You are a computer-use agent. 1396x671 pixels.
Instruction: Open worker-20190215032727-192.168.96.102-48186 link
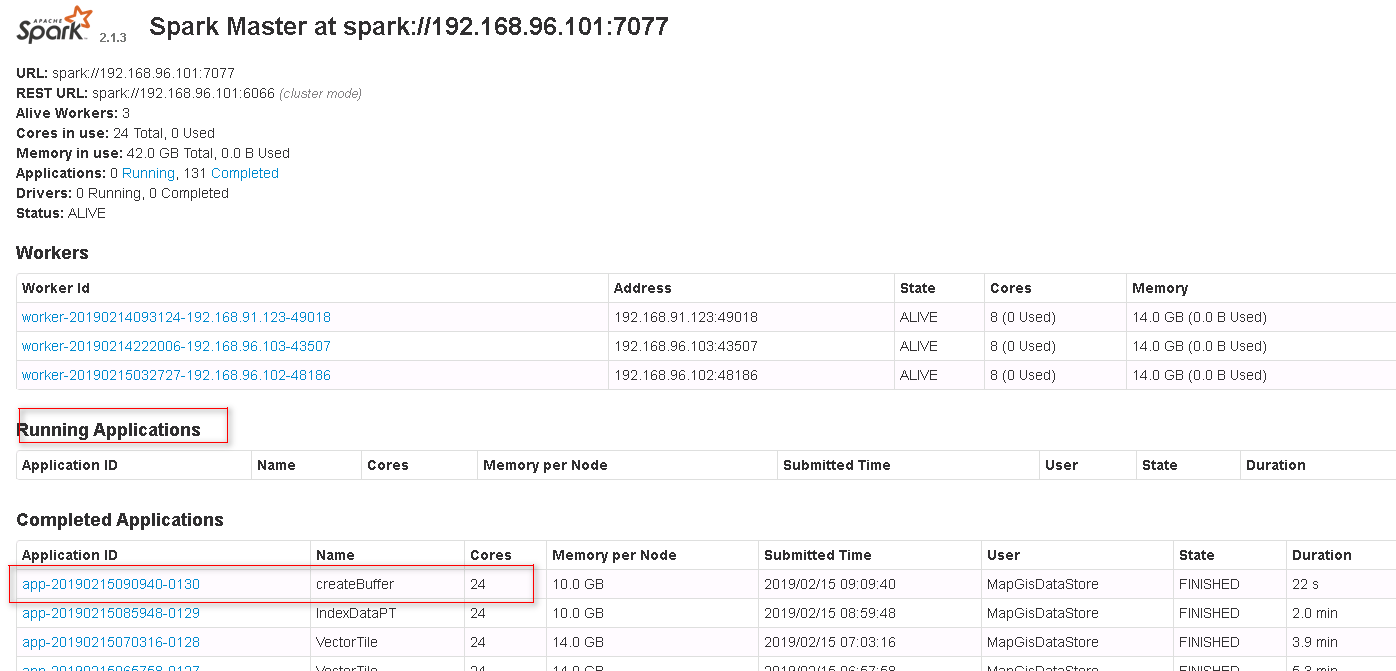pos(176,375)
